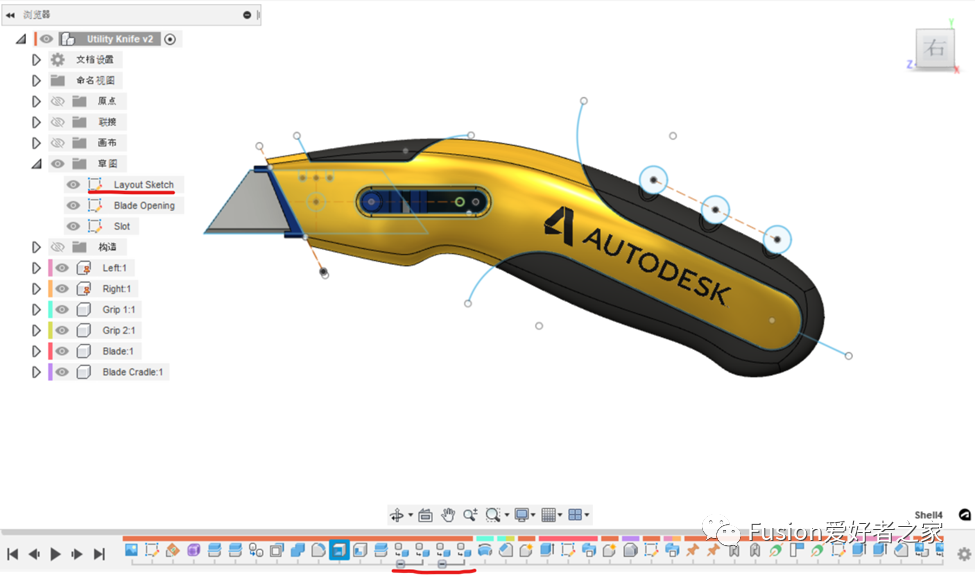The width and height of the screenshot is (975, 575).
Task: Show the 原点 origin folder
Action: point(58,101)
